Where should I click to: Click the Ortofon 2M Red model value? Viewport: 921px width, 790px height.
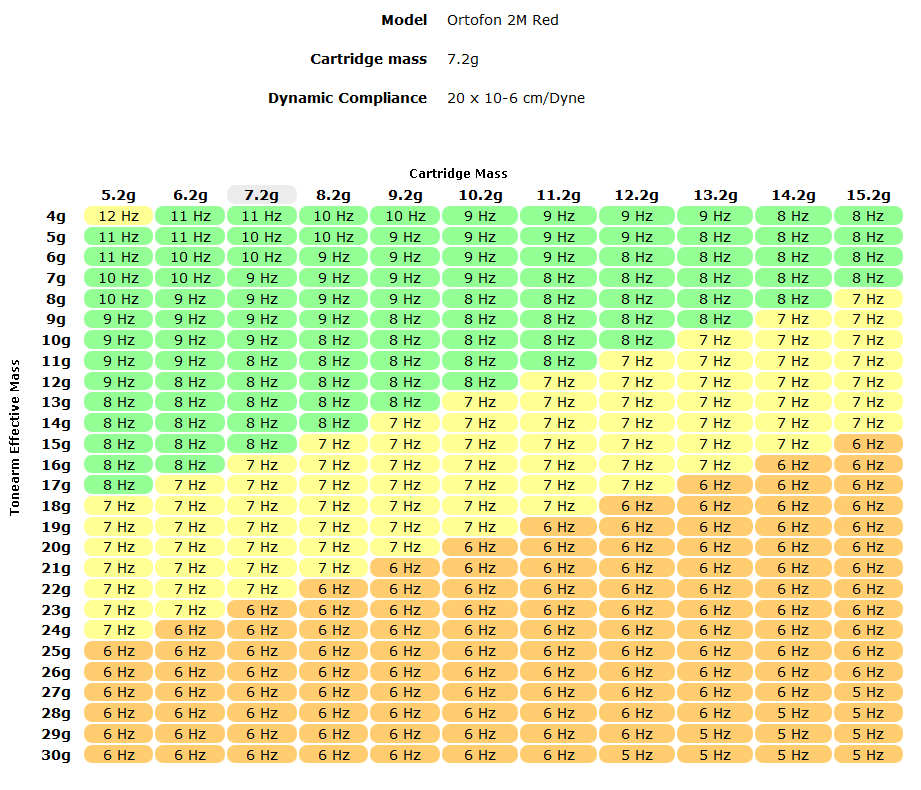(502, 20)
